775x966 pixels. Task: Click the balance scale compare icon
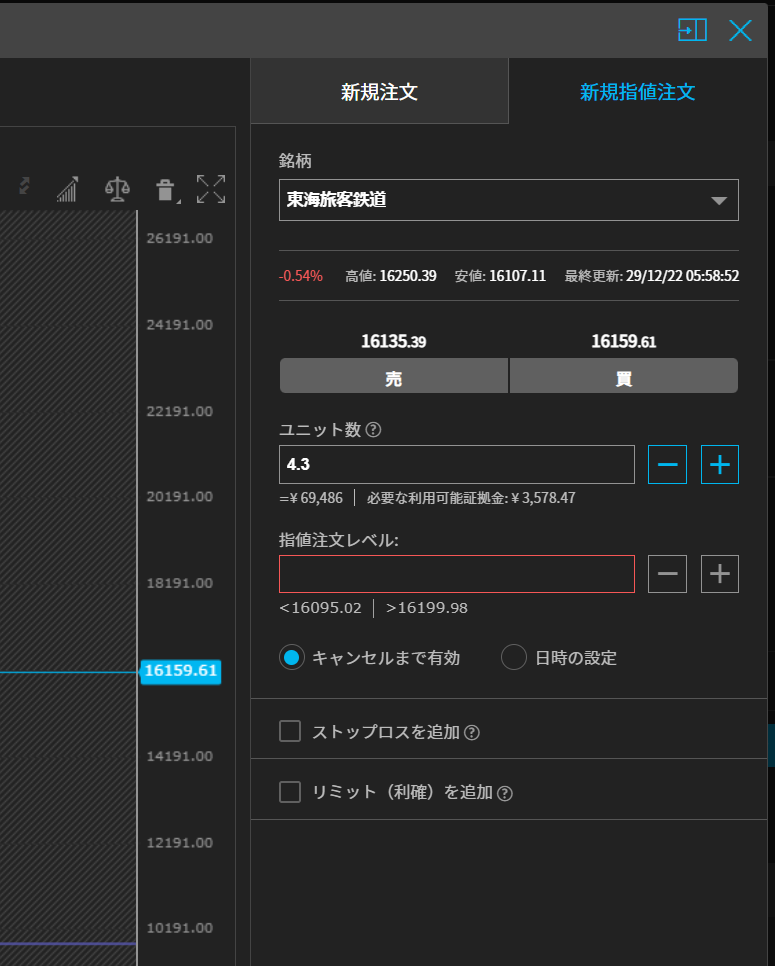118,189
